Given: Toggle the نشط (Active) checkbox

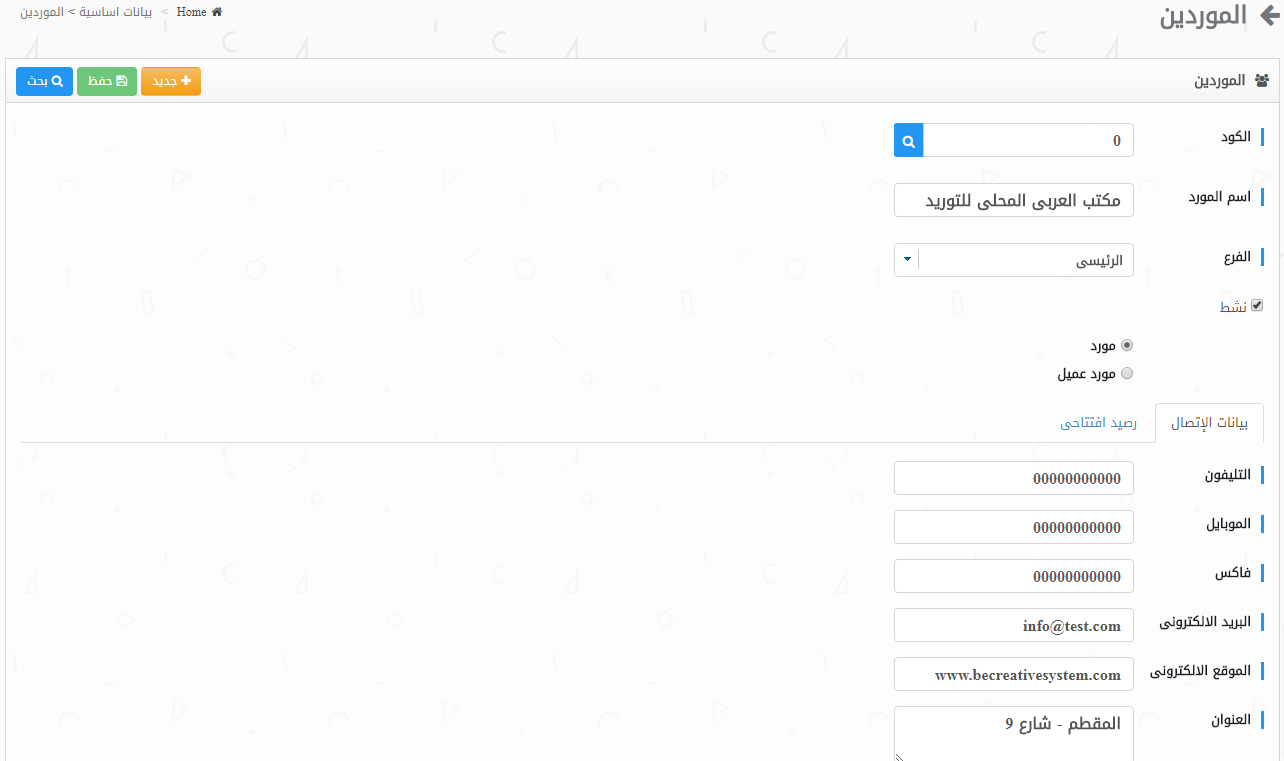Looking at the screenshot, I should point(1257,306).
